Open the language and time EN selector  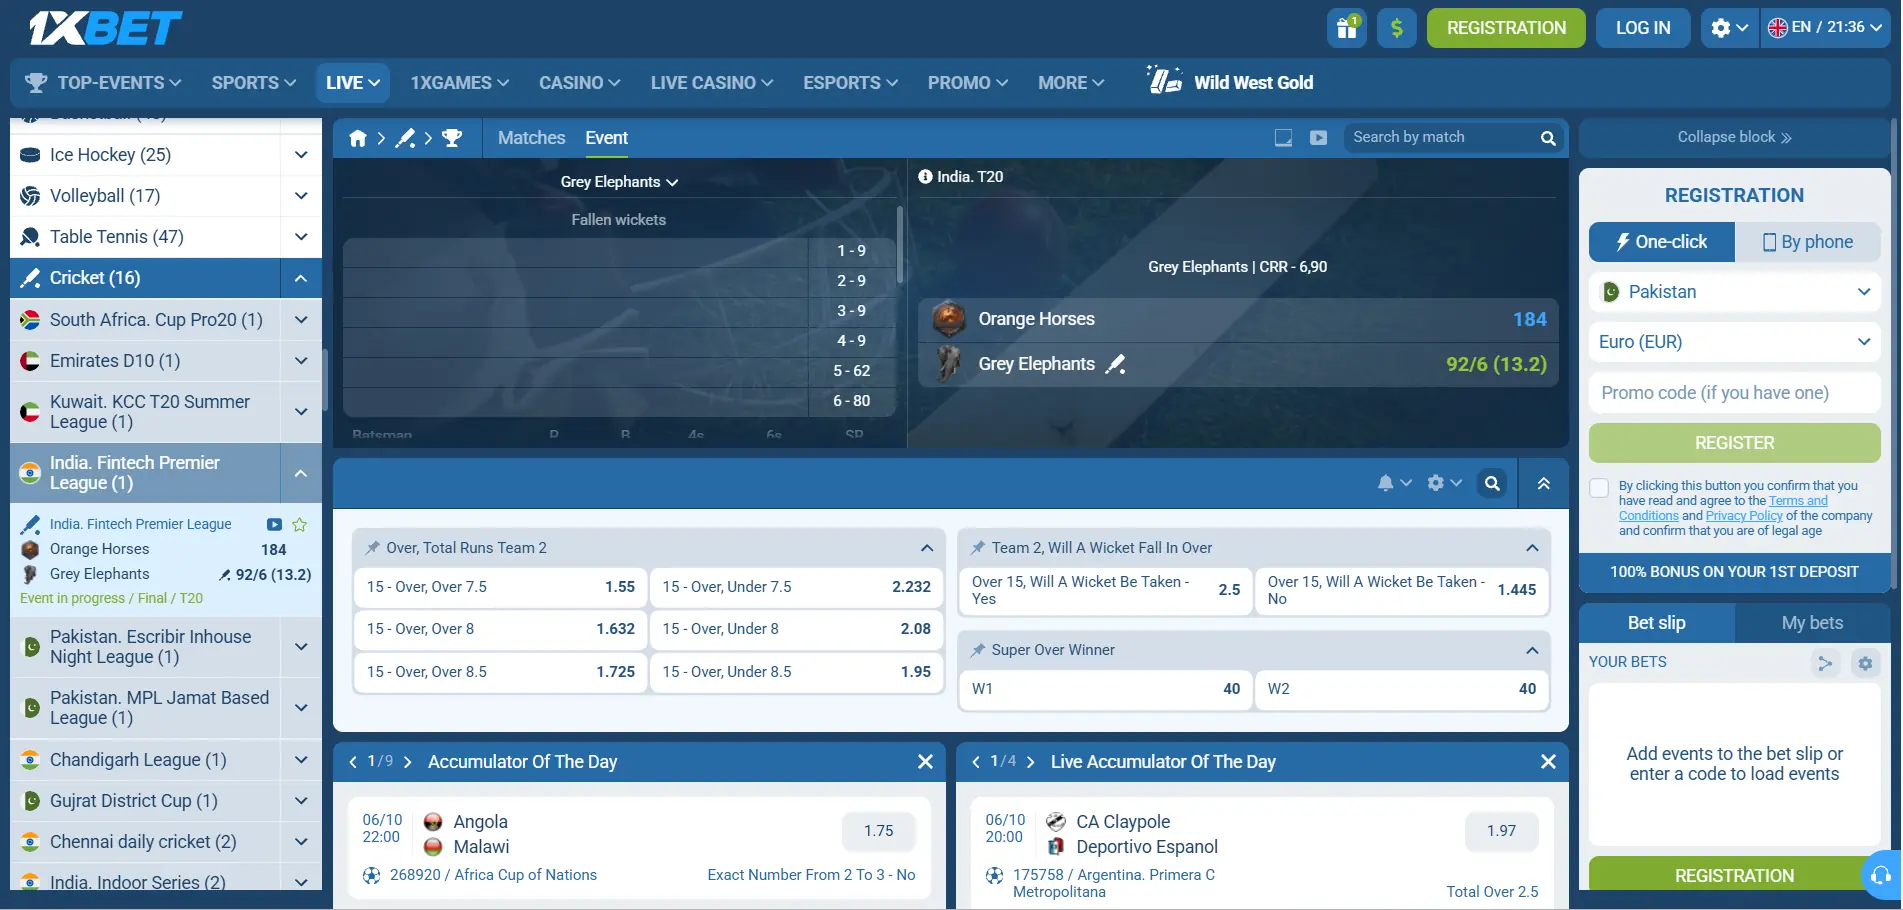tap(1825, 28)
